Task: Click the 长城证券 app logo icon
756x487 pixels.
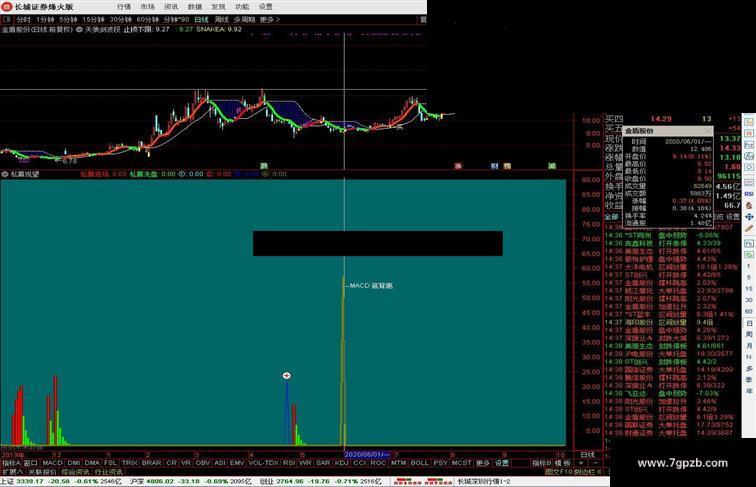Action: [x=7, y=7]
